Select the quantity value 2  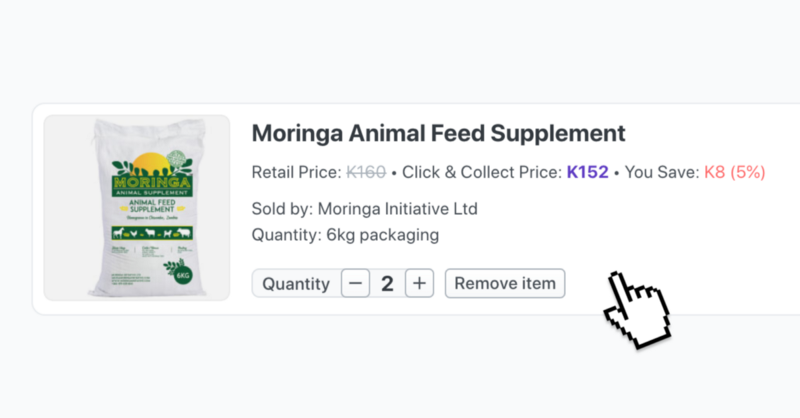(x=387, y=284)
